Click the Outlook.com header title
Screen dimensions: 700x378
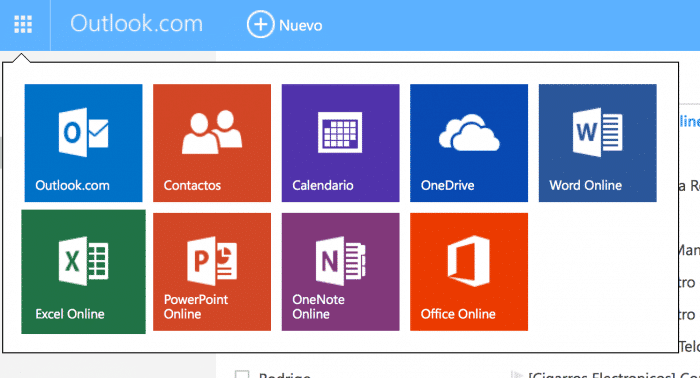click(136, 24)
